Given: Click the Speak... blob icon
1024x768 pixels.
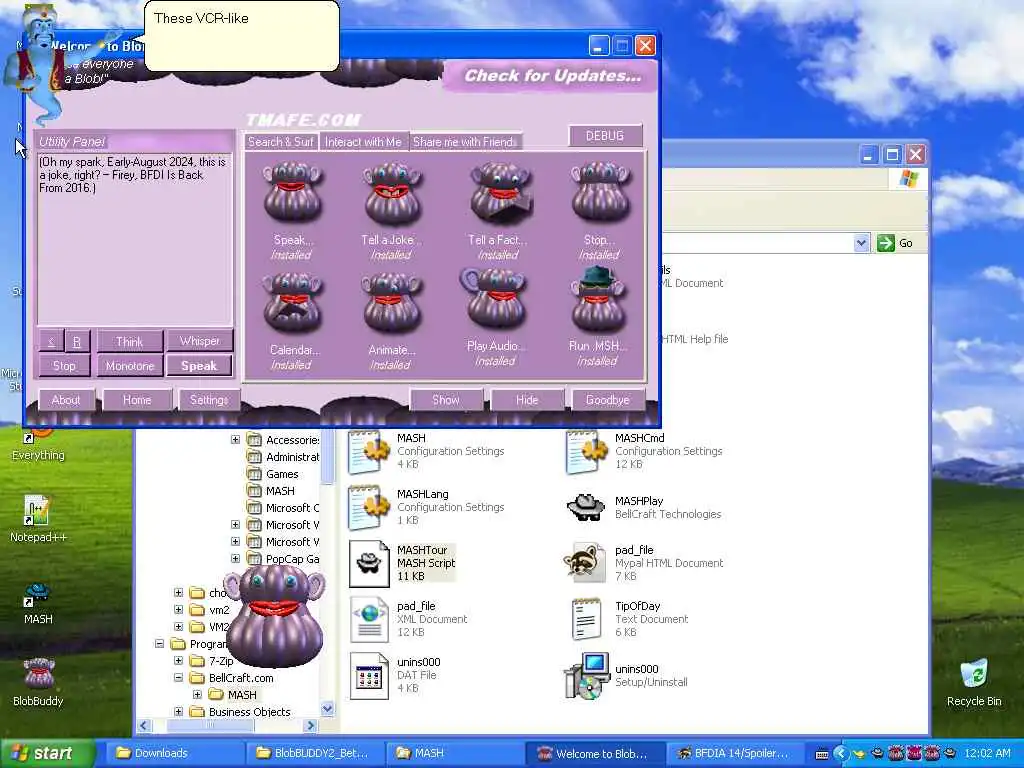Looking at the screenshot, I should (292, 193).
